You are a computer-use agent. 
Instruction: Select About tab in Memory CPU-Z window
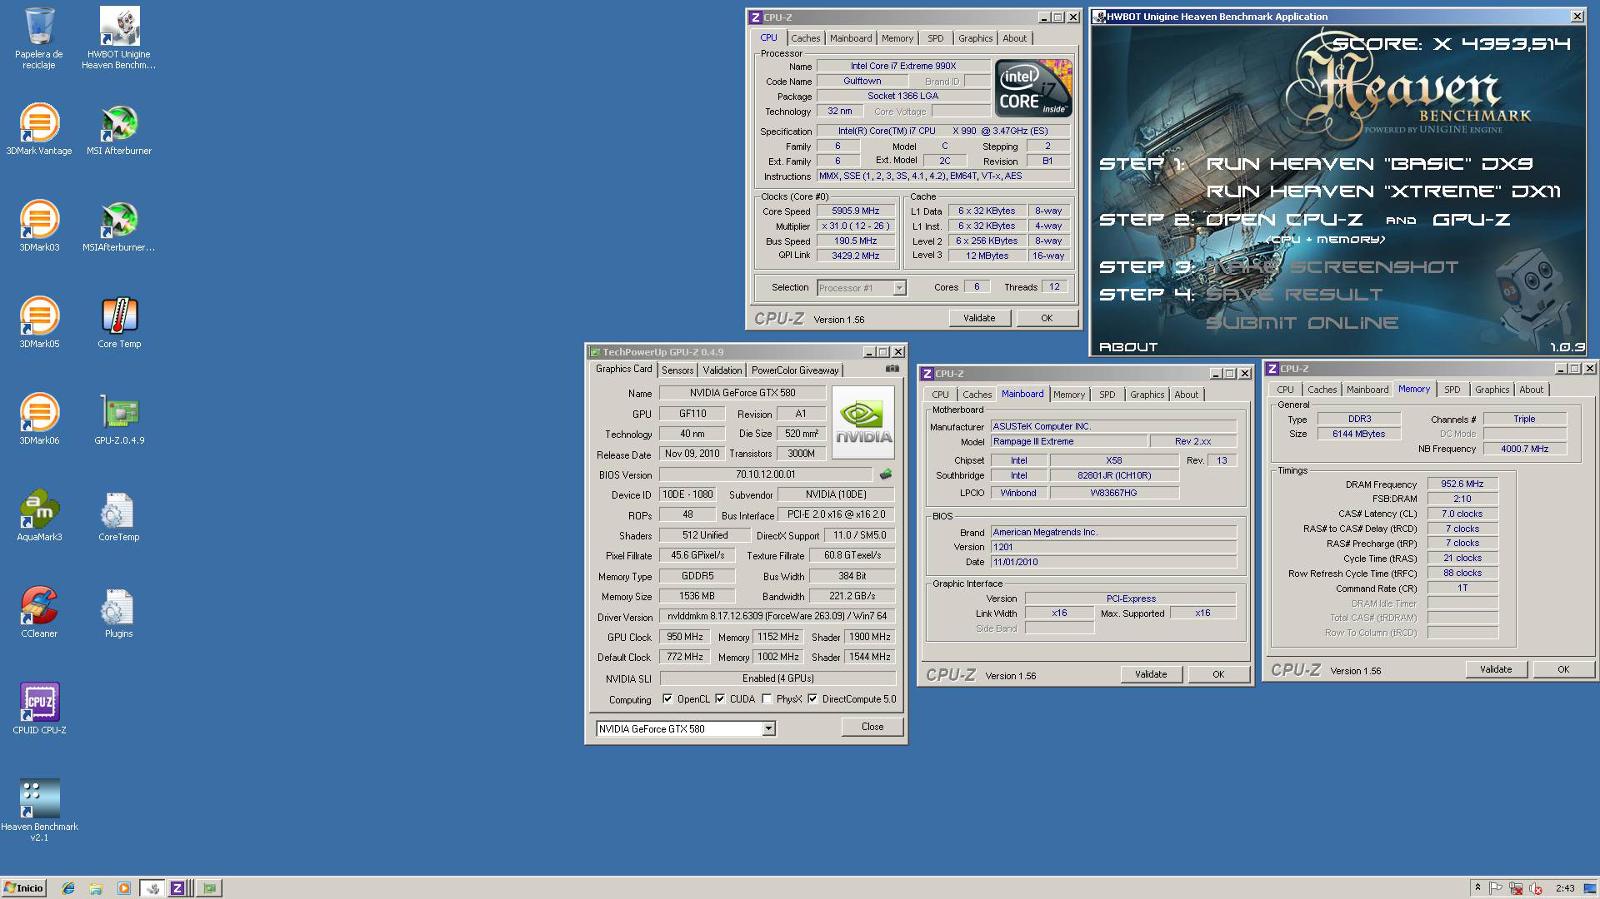(1531, 390)
